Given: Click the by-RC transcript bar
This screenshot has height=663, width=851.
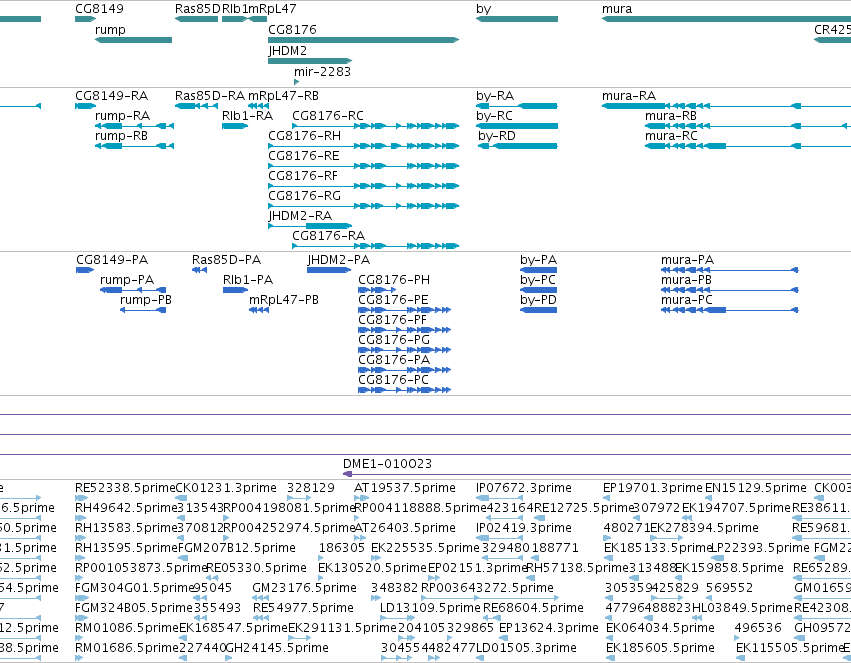Looking at the screenshot, I should (517, 126).
